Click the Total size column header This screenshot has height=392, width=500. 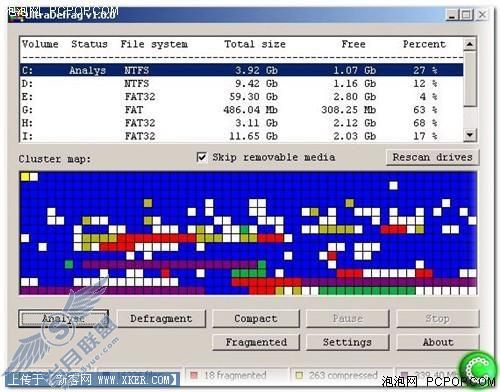pyautogui.click(x=255, y=44)
